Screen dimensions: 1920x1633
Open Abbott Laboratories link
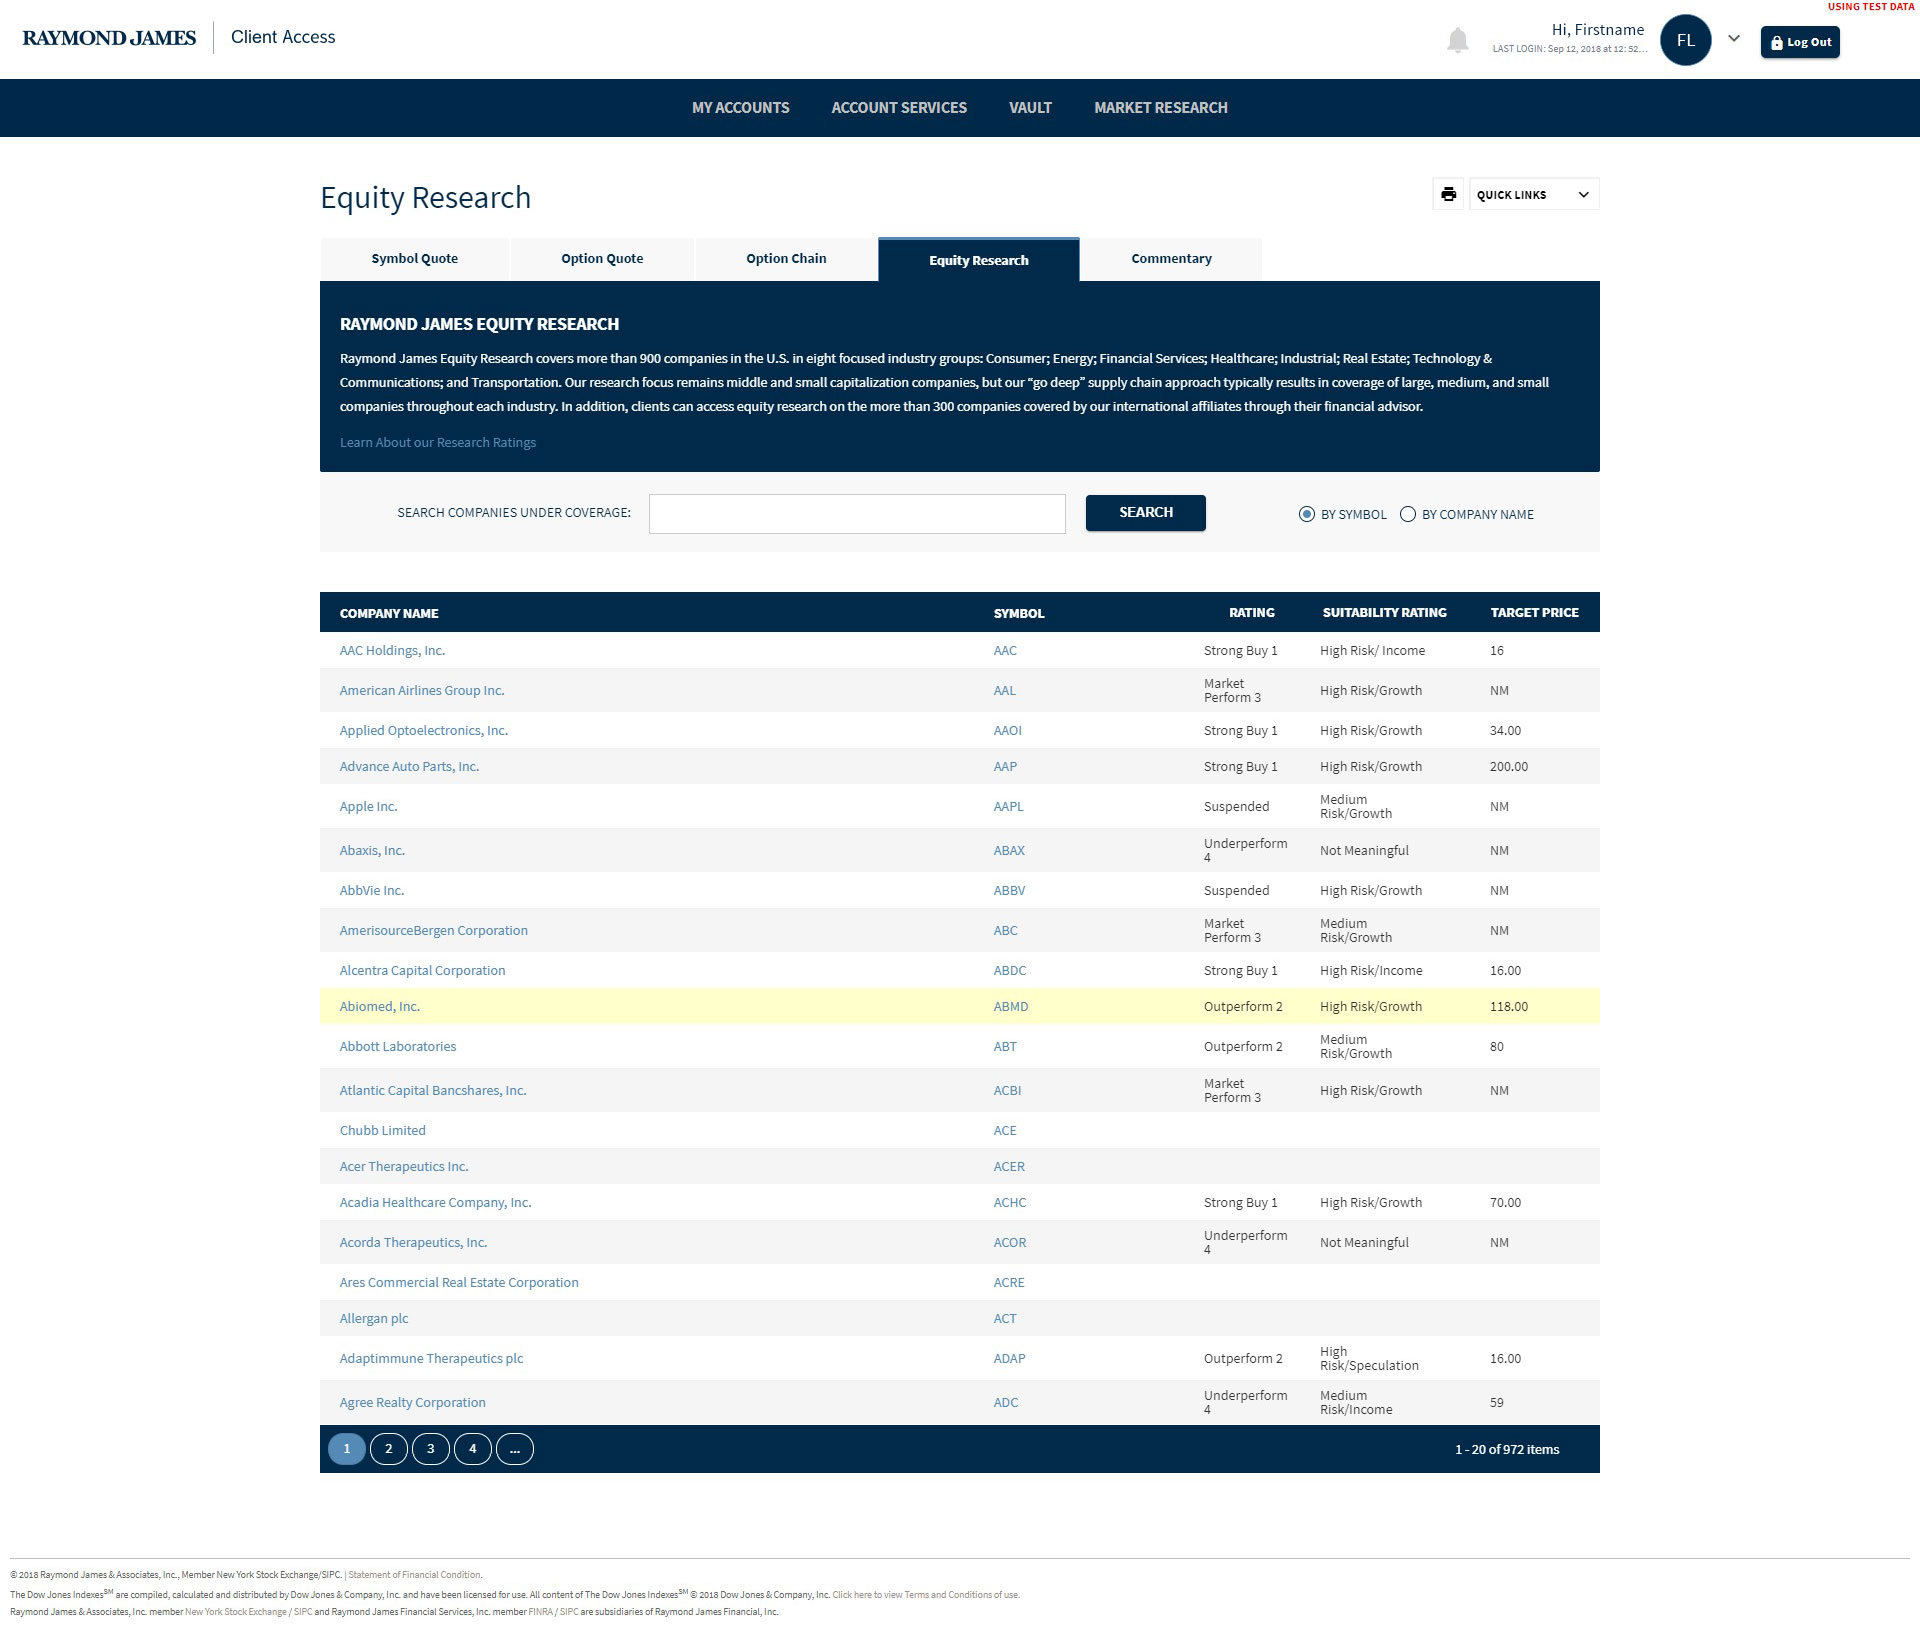tap(397, 1046)
